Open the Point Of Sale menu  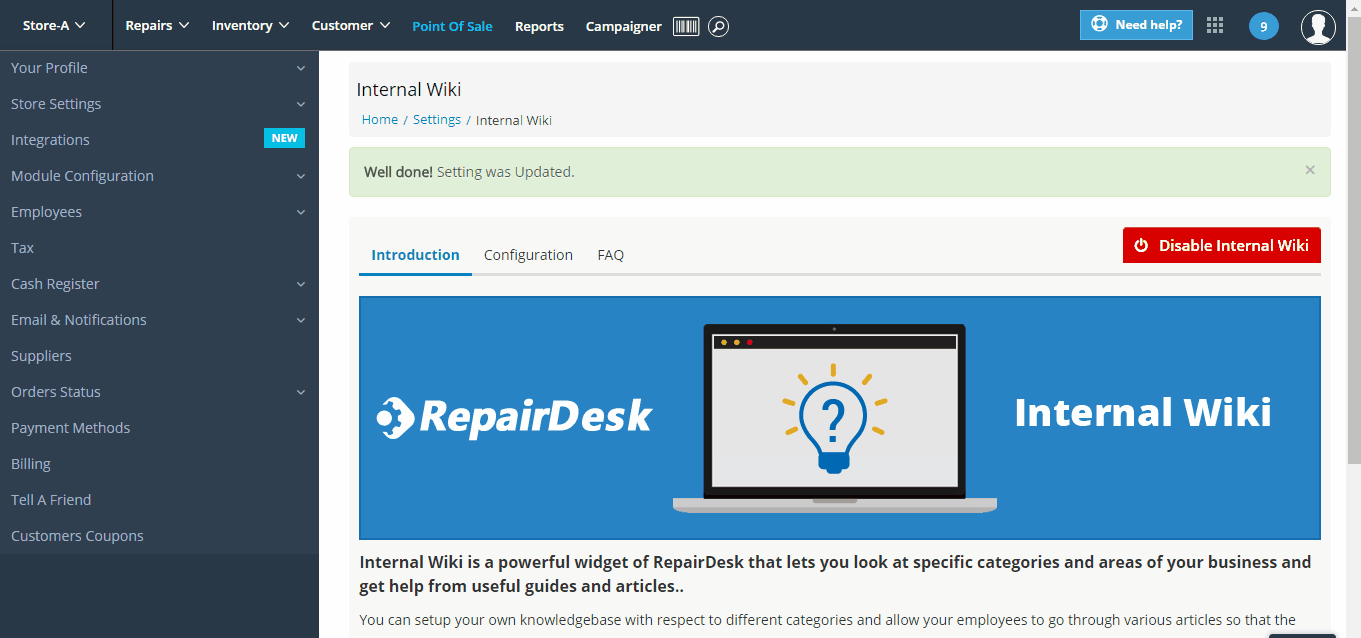(x=452, y=26)
